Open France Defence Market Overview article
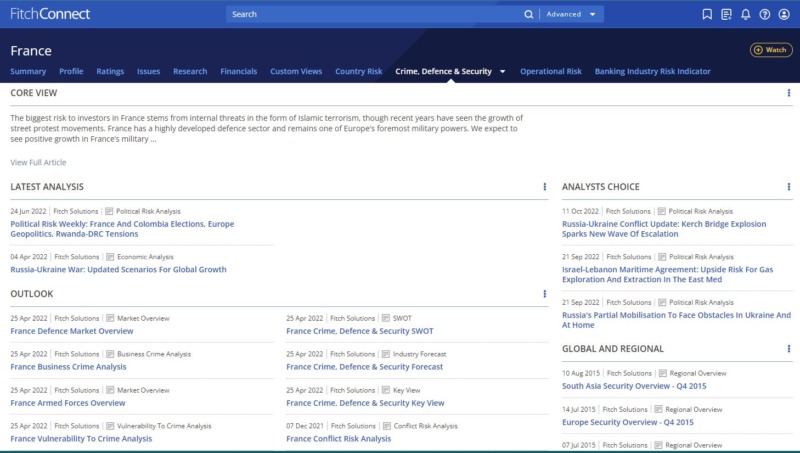The height and width of the screenshot is (453, 800). (x=72, y=331)
